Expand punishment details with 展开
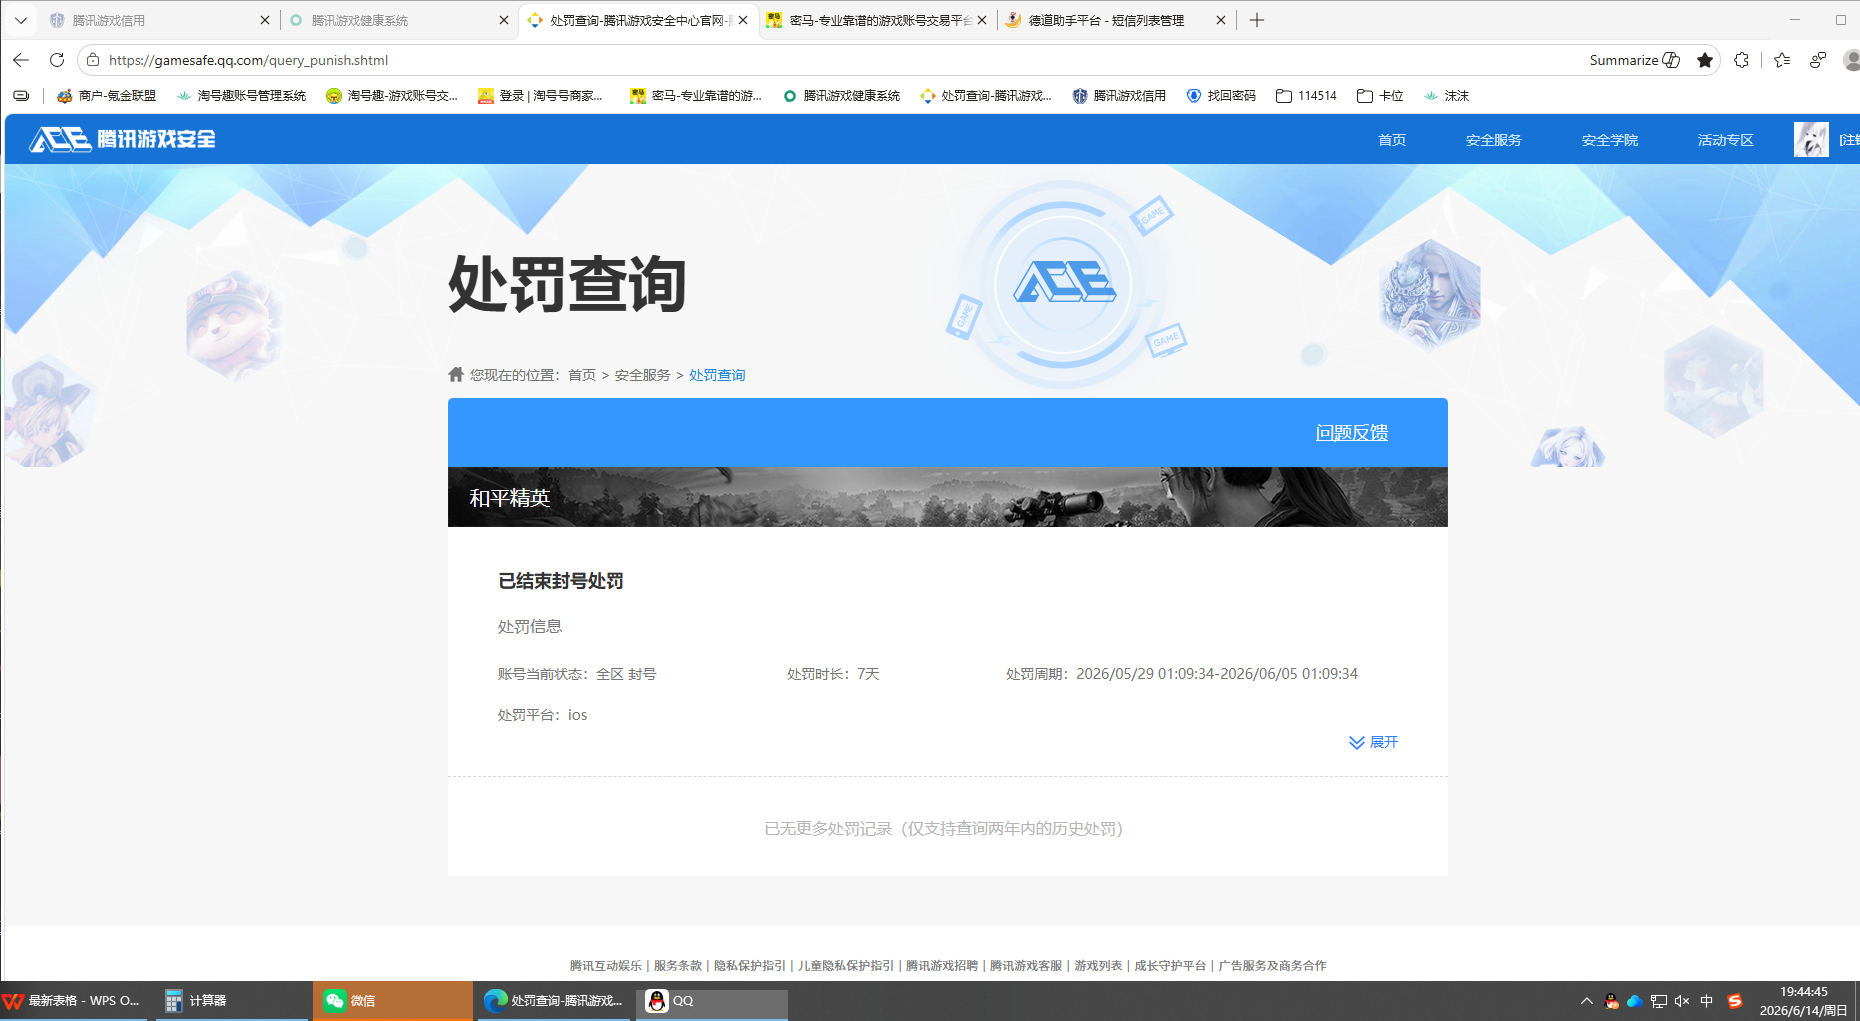1860x1021 pixels. [1374, 742]
